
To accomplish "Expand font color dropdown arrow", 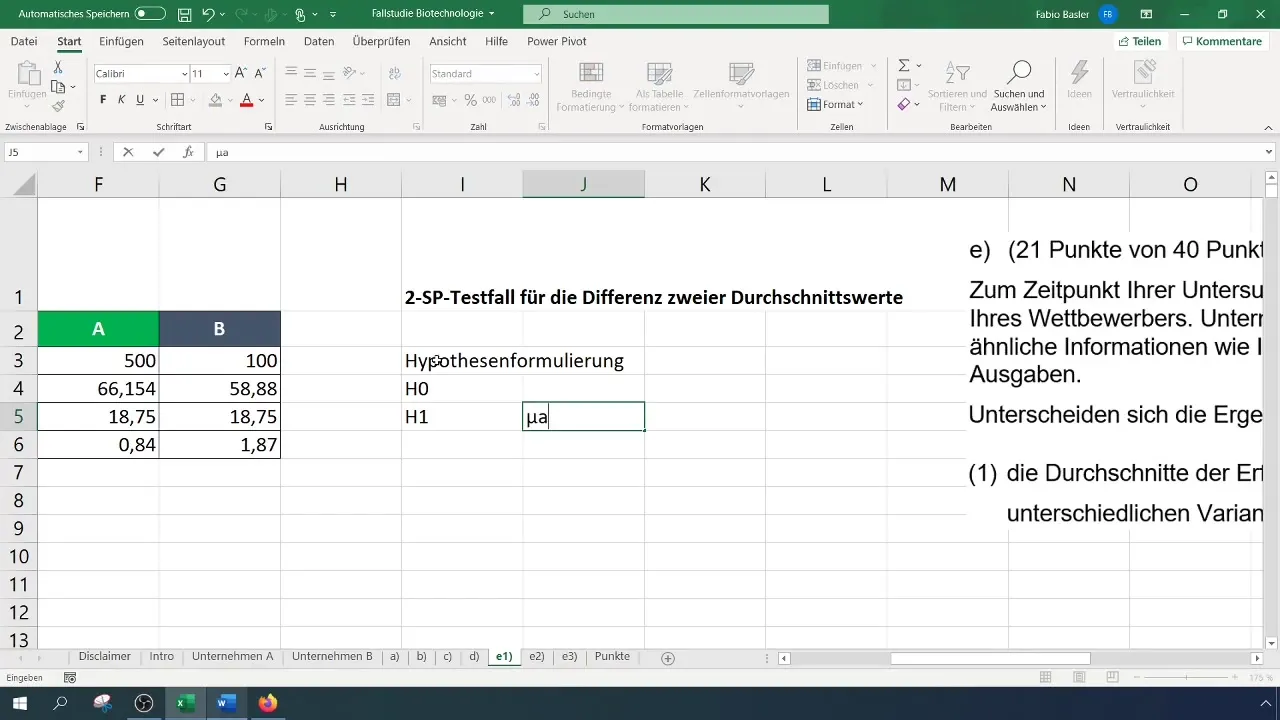I will pos(261,100).
